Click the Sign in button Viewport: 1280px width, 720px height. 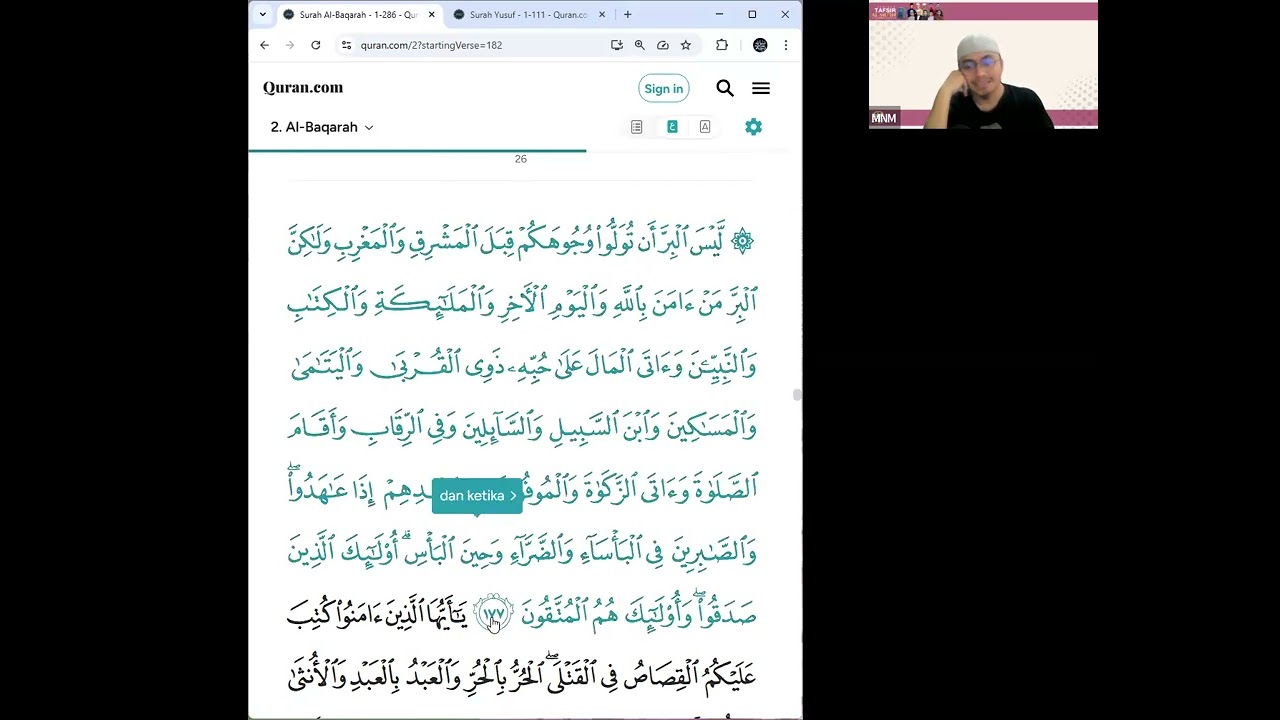coord(664,89)
